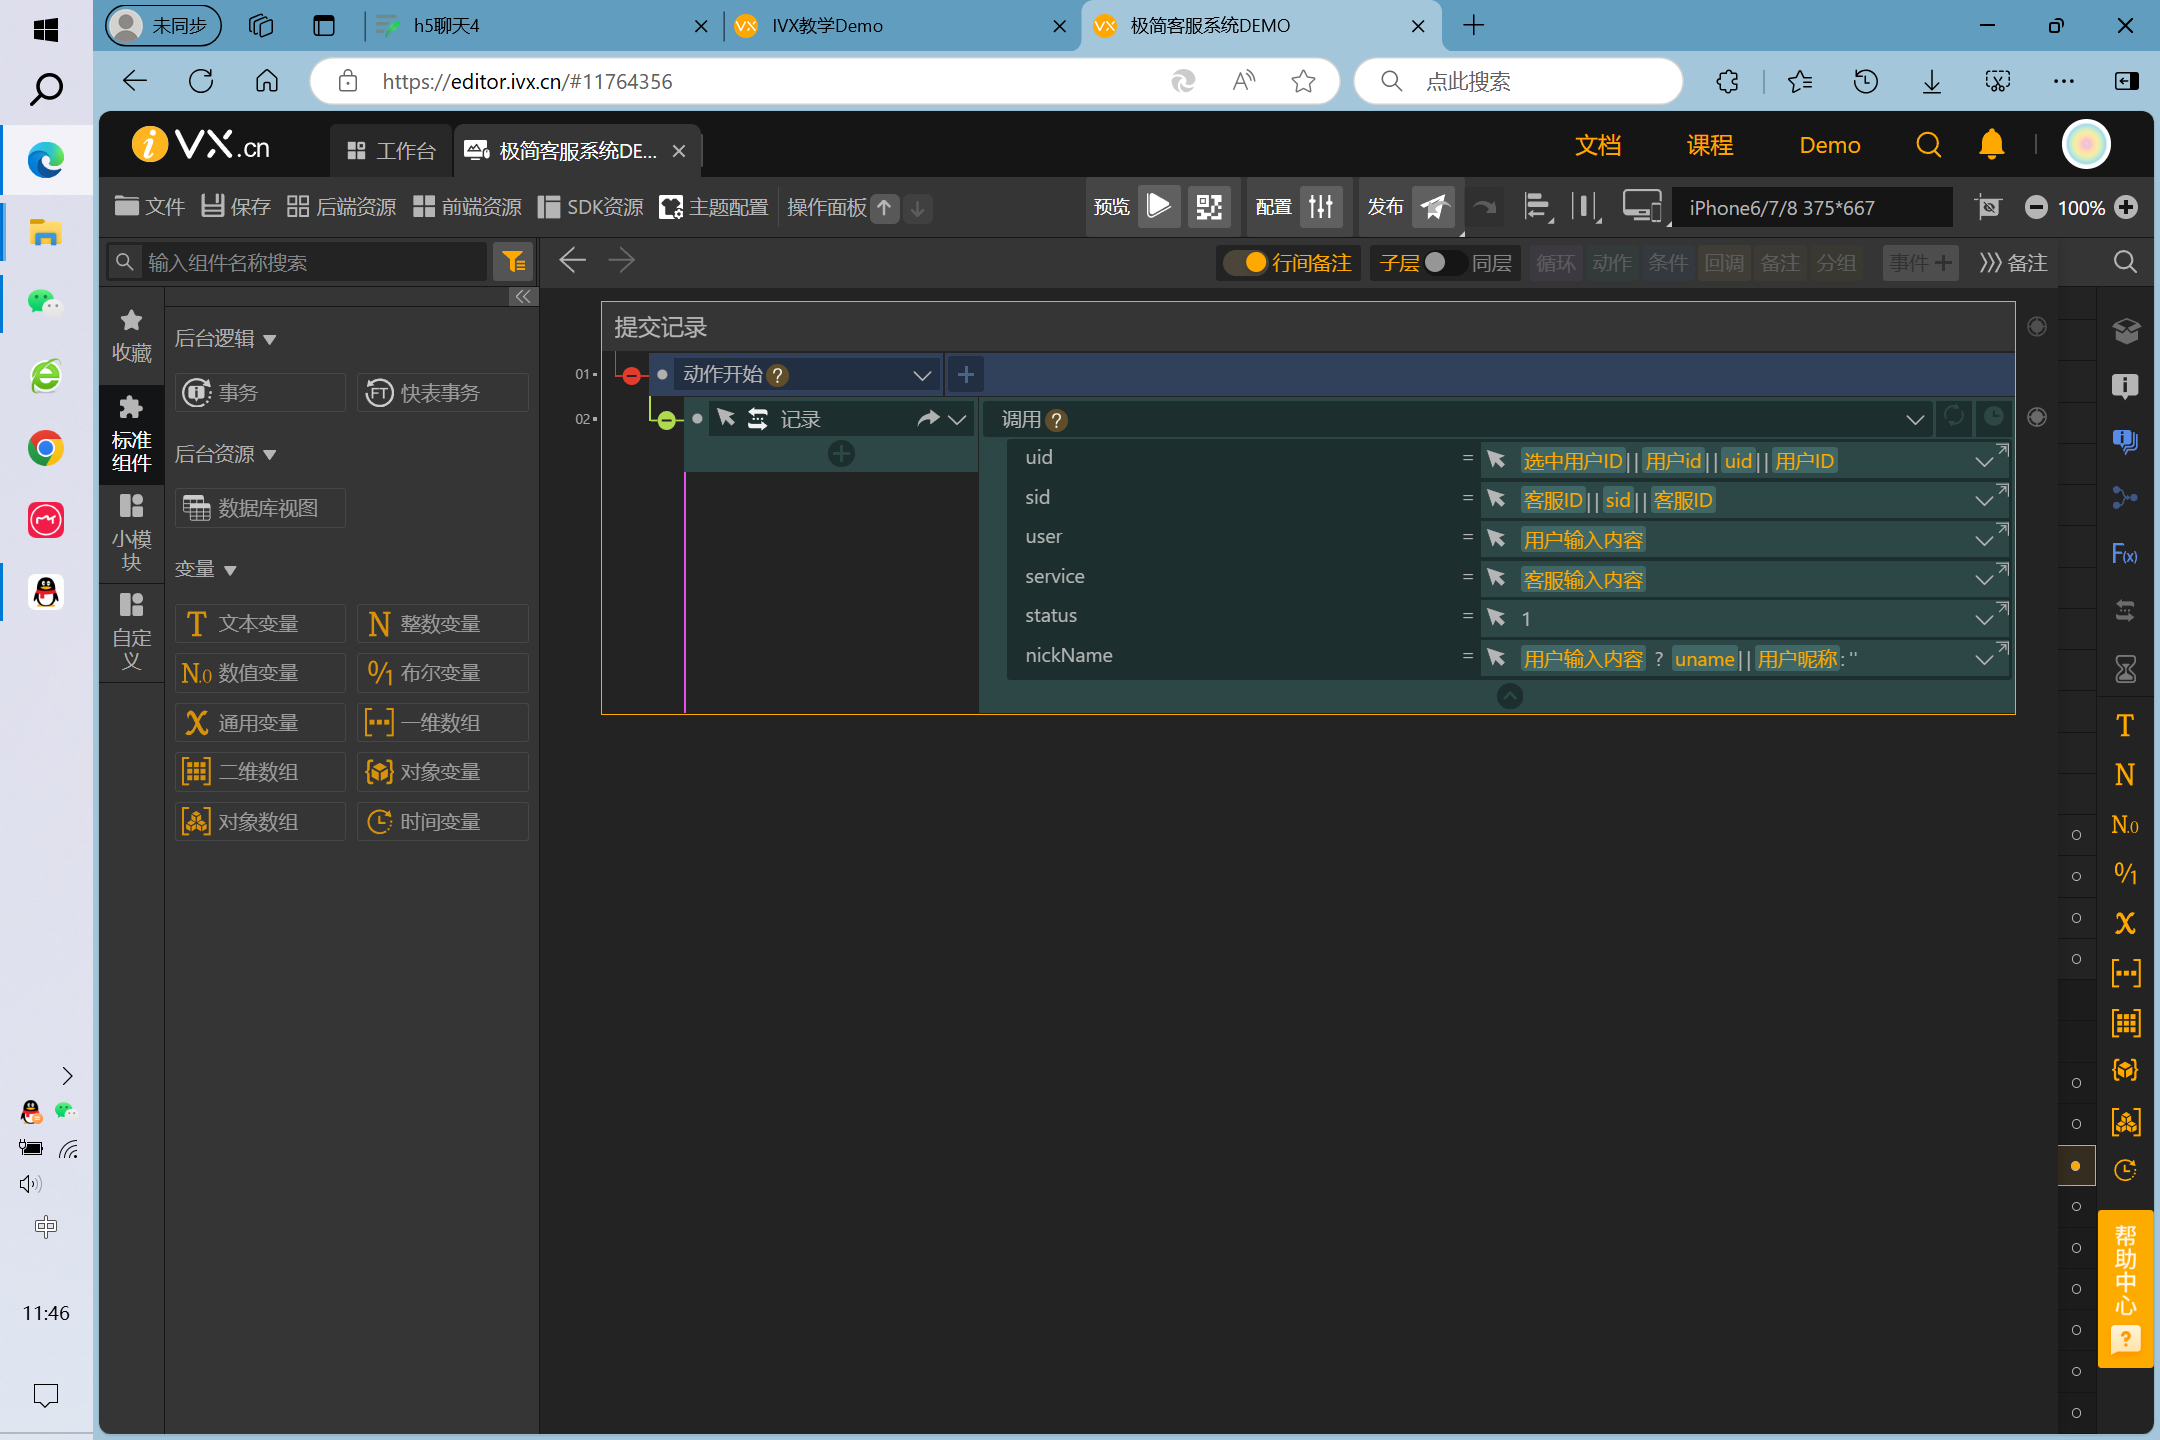Go back with editor left arrow
Viewport: 2160px width, 1440px height.
[572, 261]
